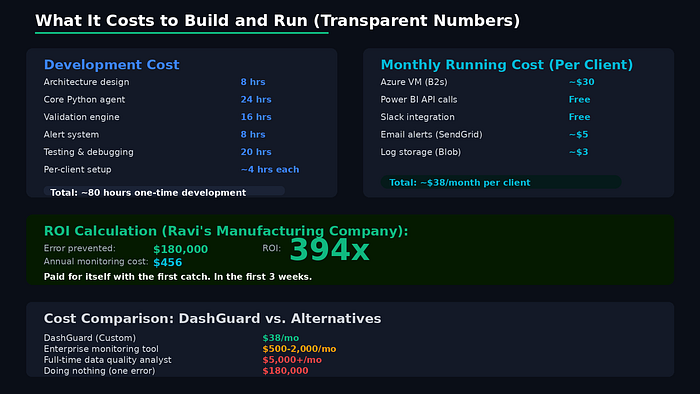
Task: Click the 'Per-client setup' label
Action: coord(77,170)
